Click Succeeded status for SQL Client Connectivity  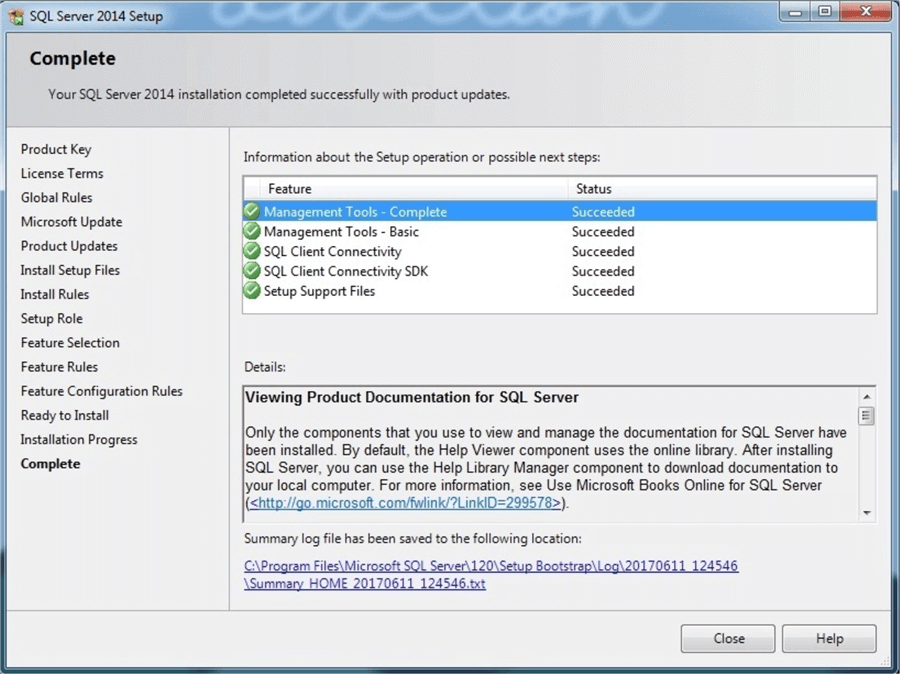(603, 251)
